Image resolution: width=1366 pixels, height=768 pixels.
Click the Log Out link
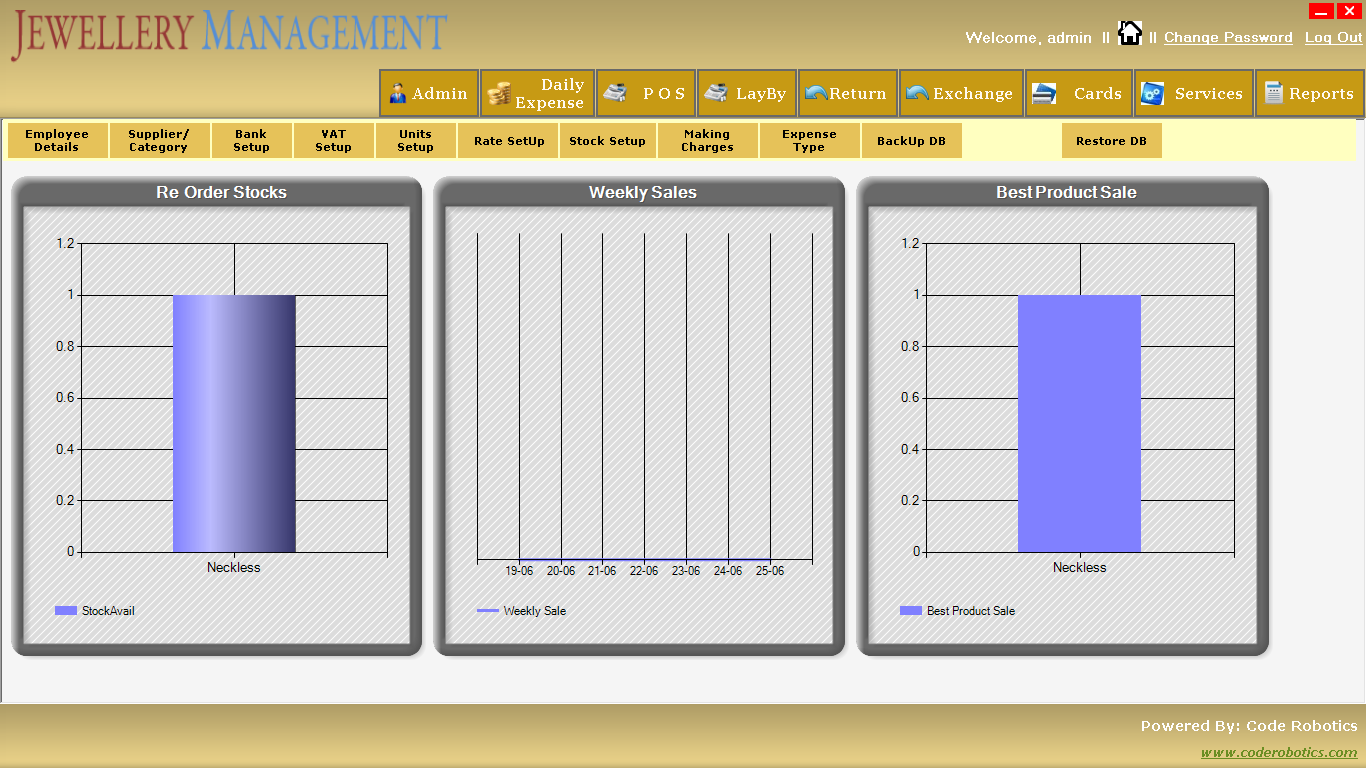tap(1334, 38)
